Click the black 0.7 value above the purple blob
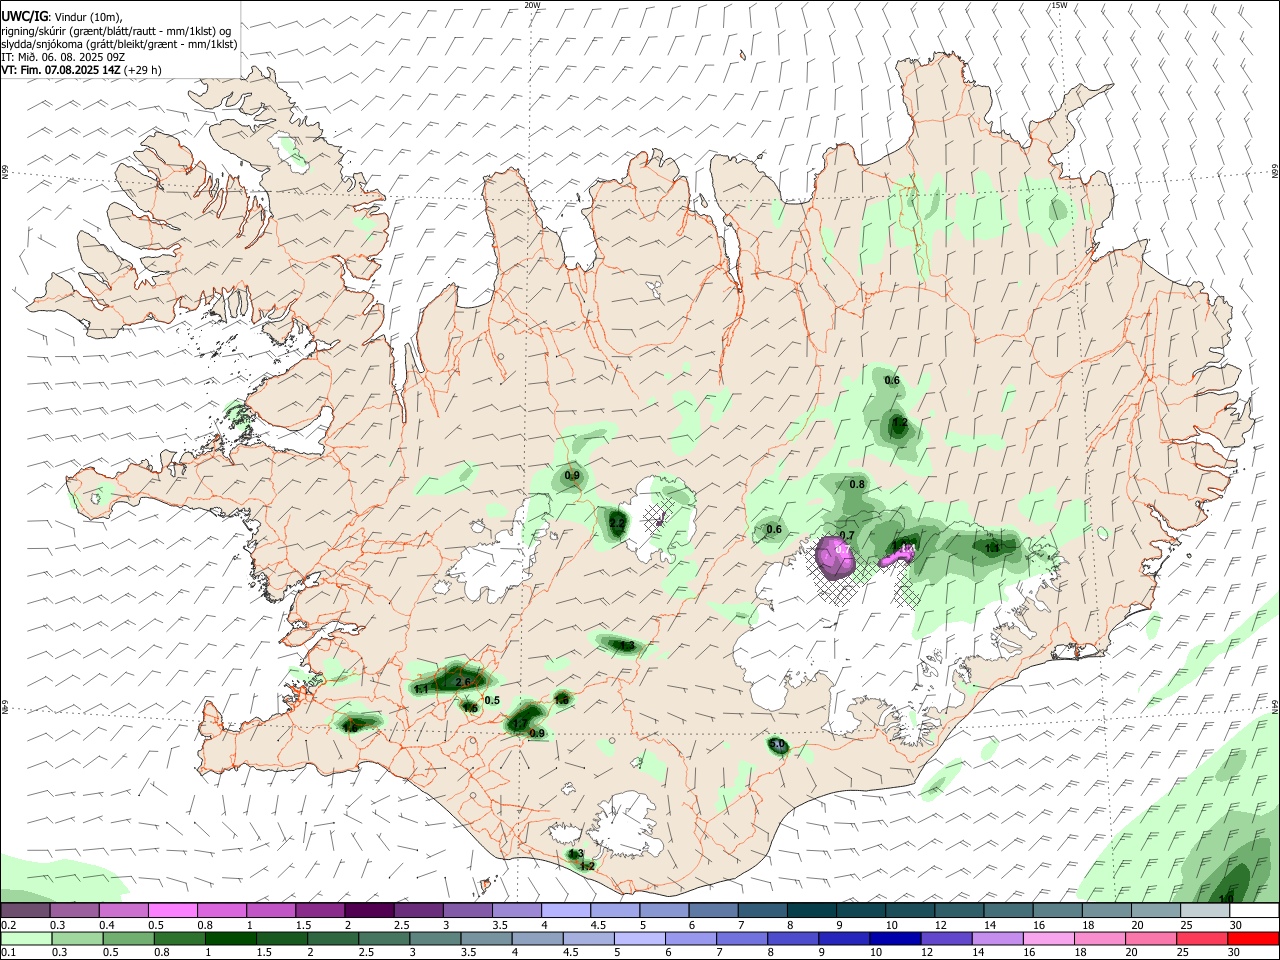 coord(846,536)
